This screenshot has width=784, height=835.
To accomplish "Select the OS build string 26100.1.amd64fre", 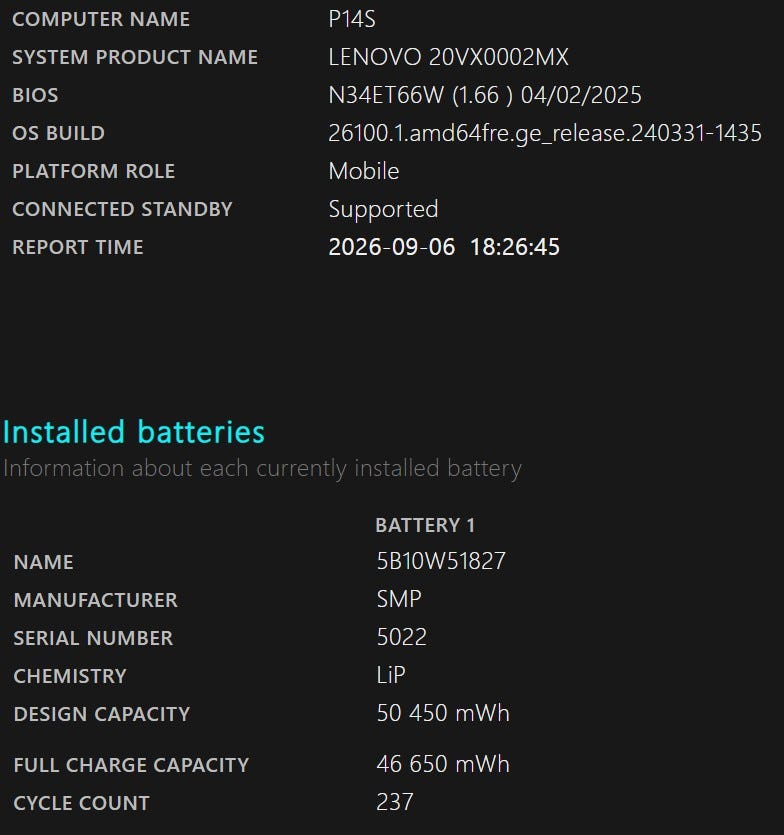I will (545, 133).
